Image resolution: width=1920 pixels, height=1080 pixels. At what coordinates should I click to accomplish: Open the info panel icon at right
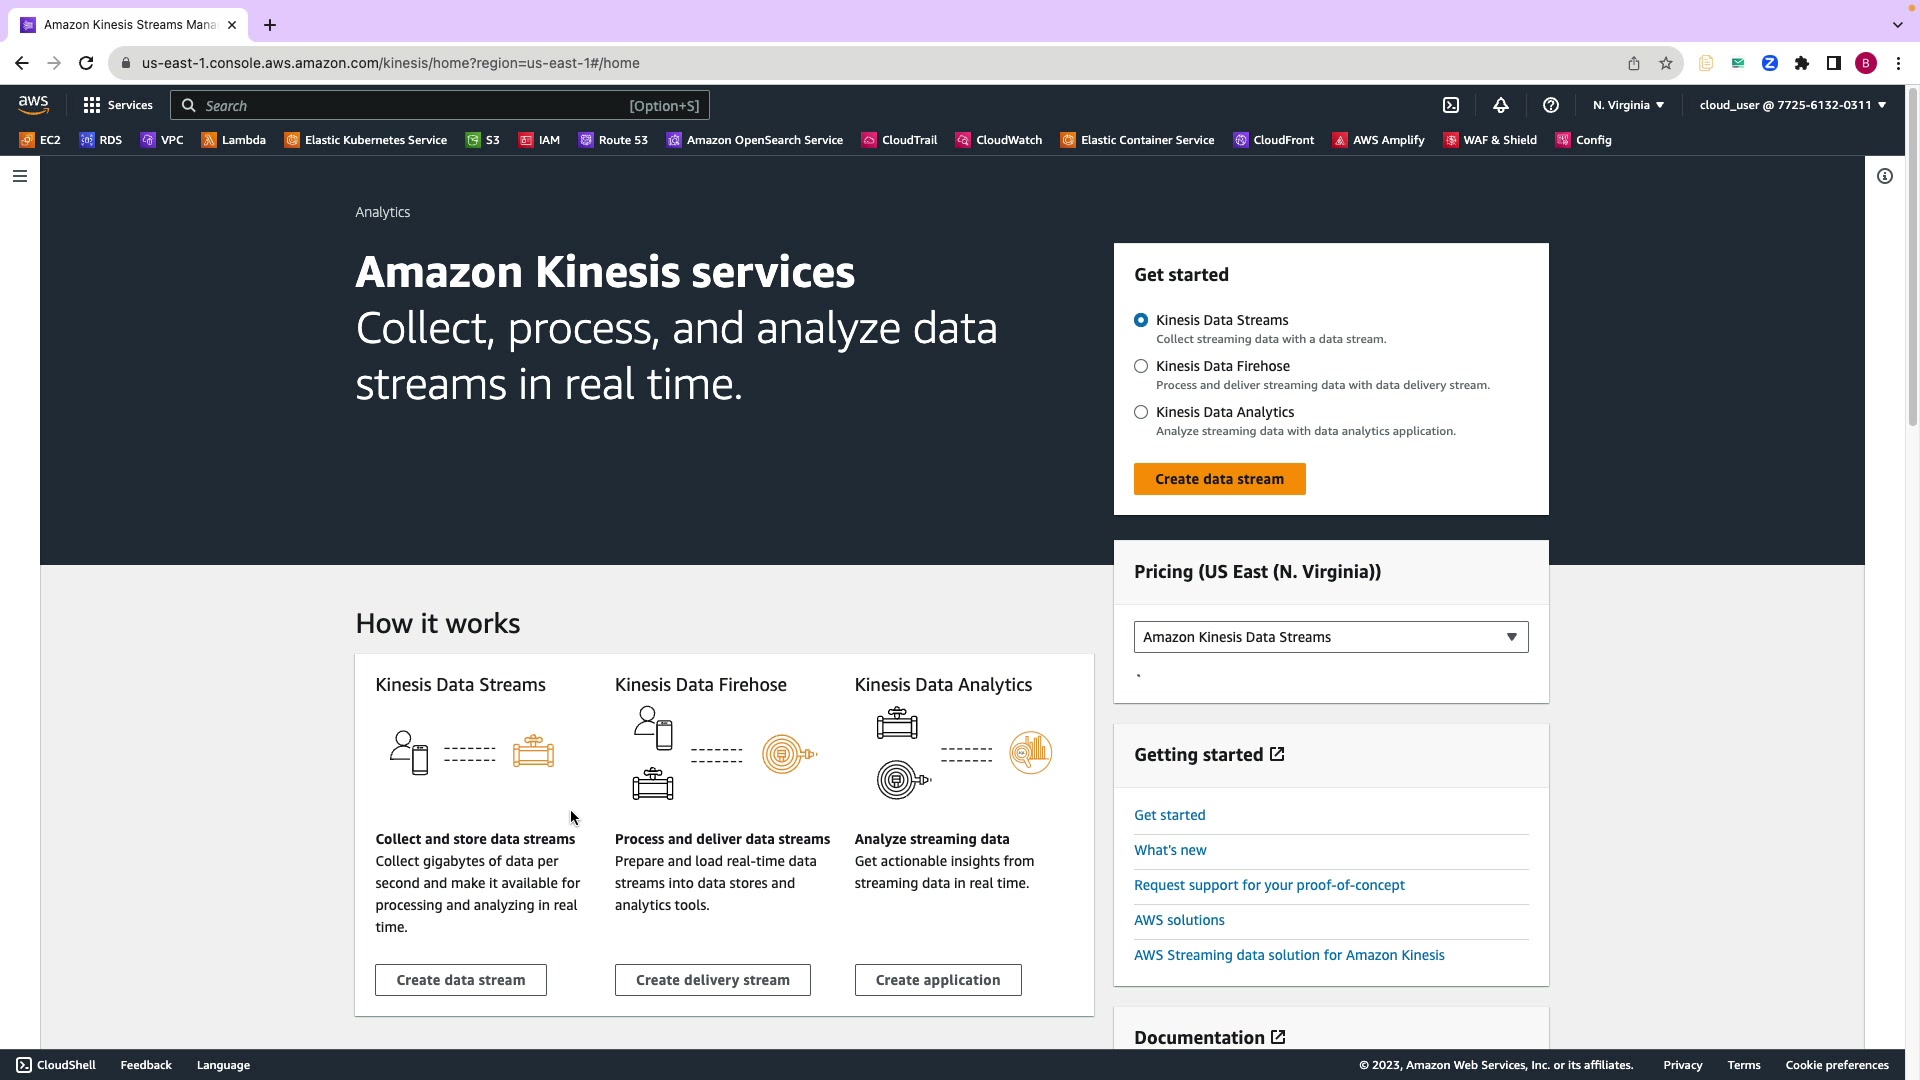pos(1885,176)
